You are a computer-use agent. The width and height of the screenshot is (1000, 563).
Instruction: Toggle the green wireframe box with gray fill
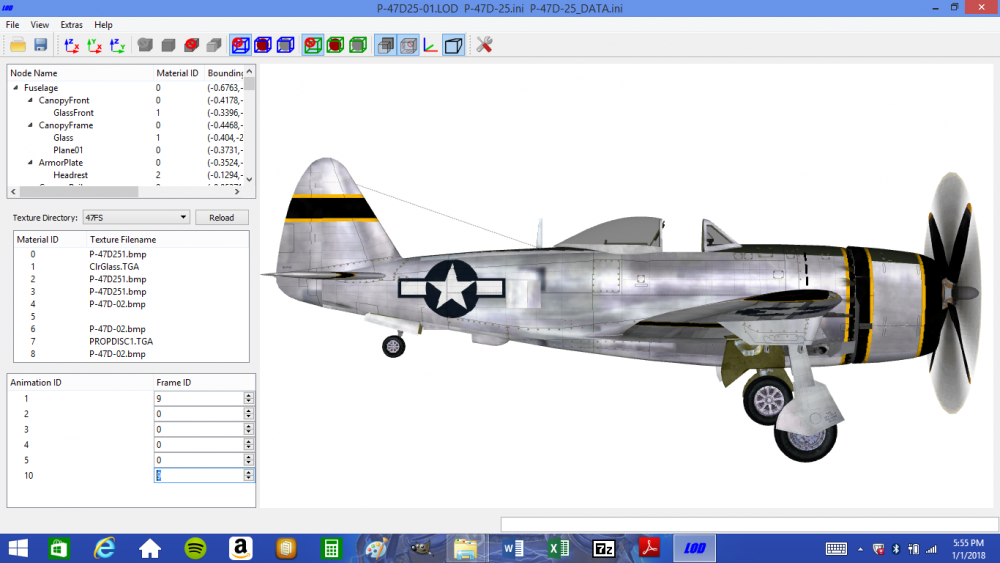point(358,45)
